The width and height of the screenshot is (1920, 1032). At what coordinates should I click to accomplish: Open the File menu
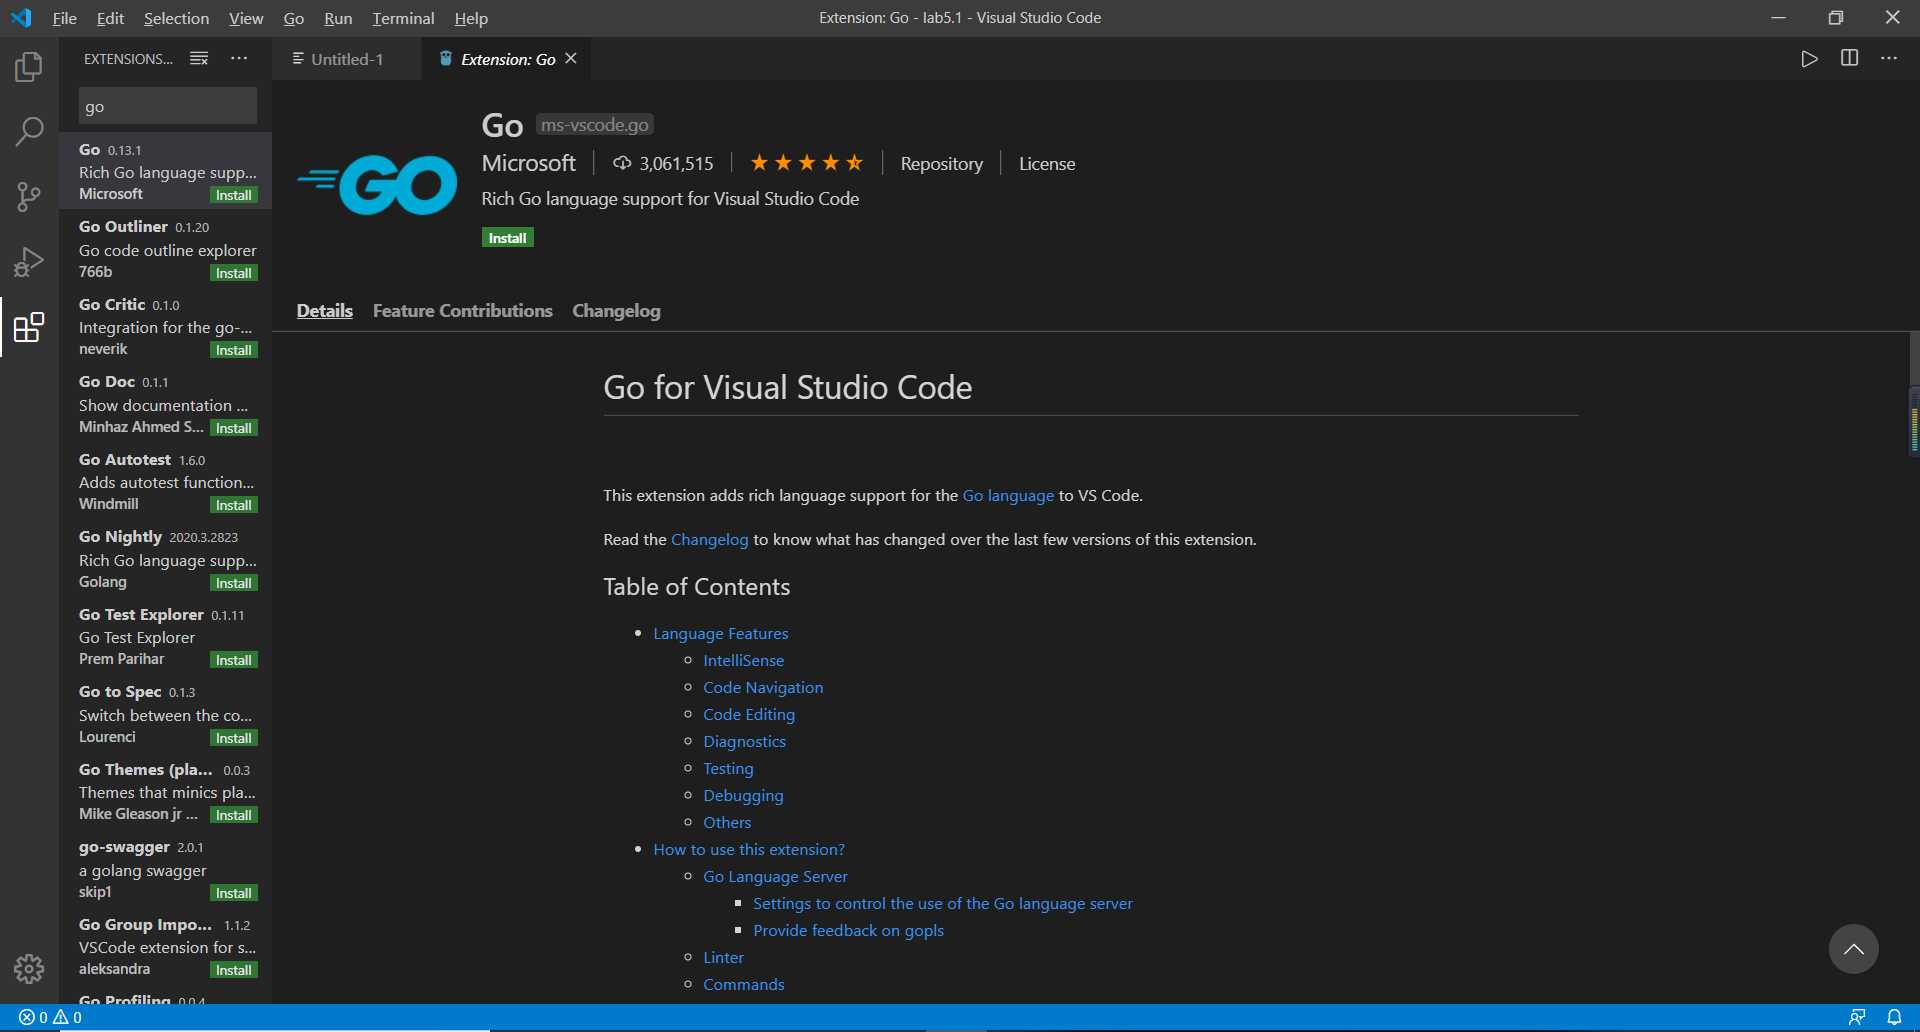(x=64, y=18)
